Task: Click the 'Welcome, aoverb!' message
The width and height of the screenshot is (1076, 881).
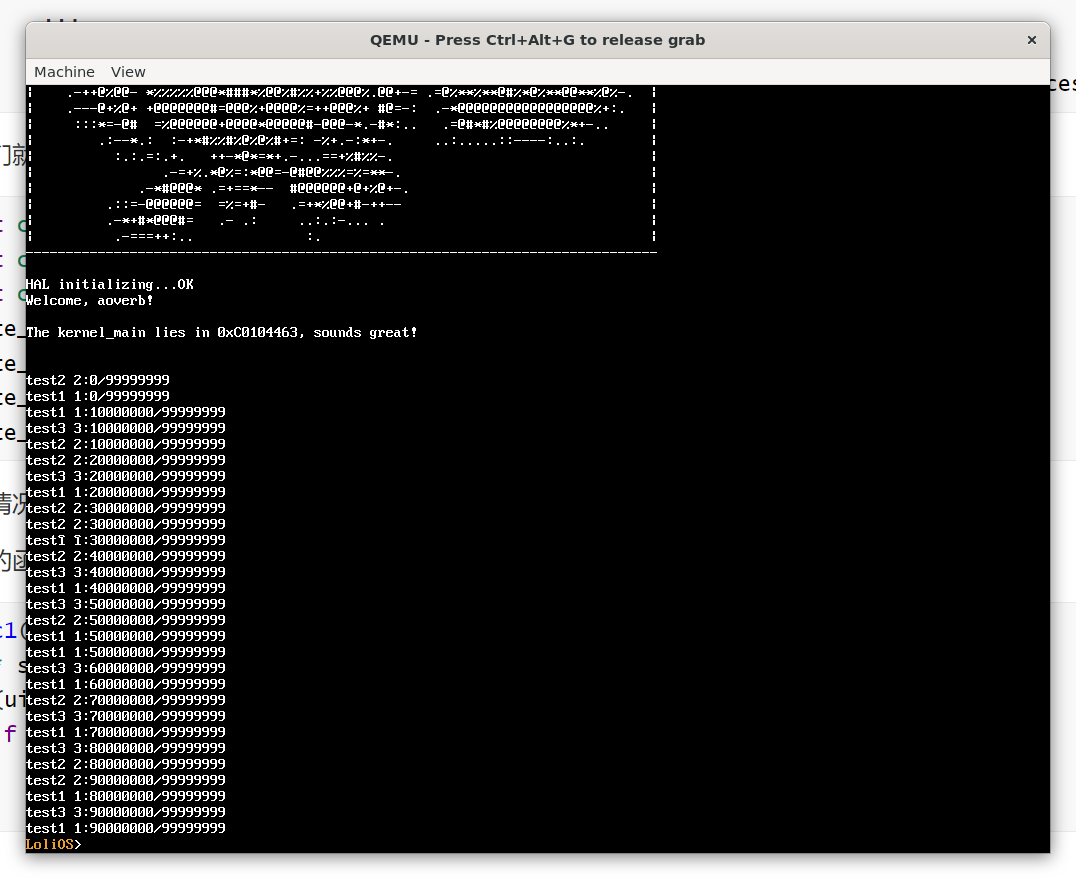Action: tap(90, 301)
